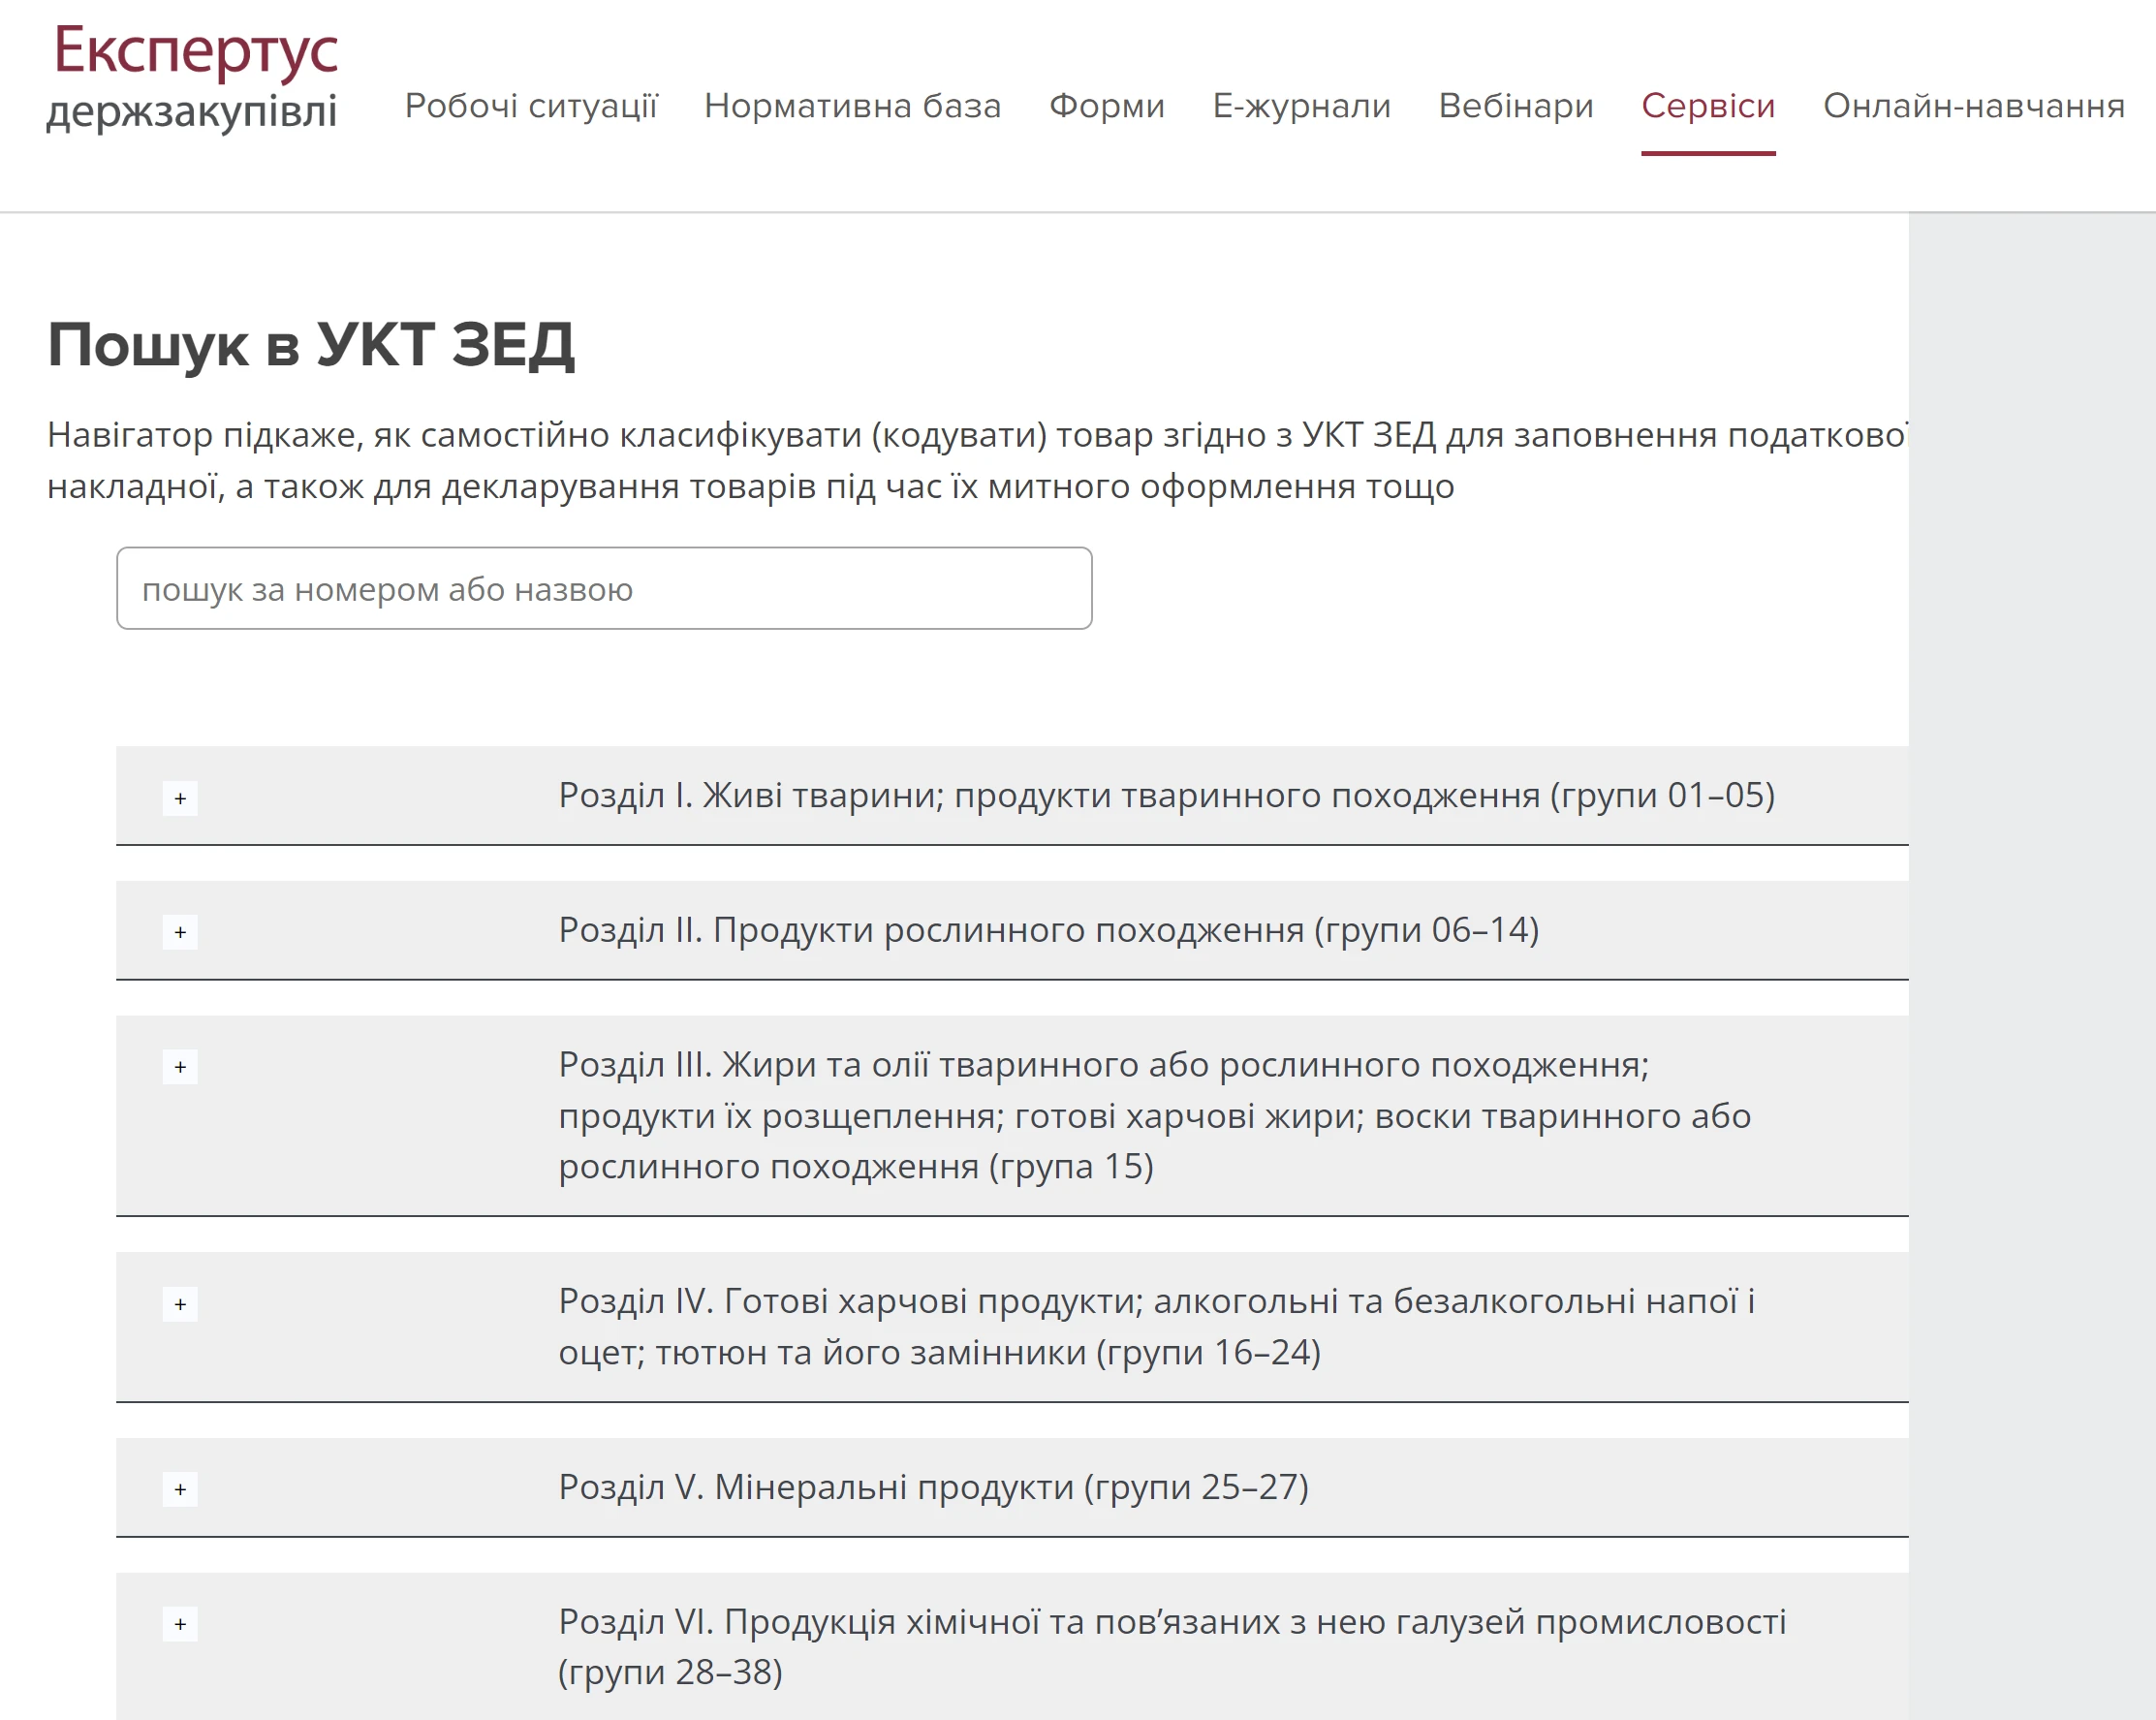Select Розділ III Жири та олії row

1154,1115
